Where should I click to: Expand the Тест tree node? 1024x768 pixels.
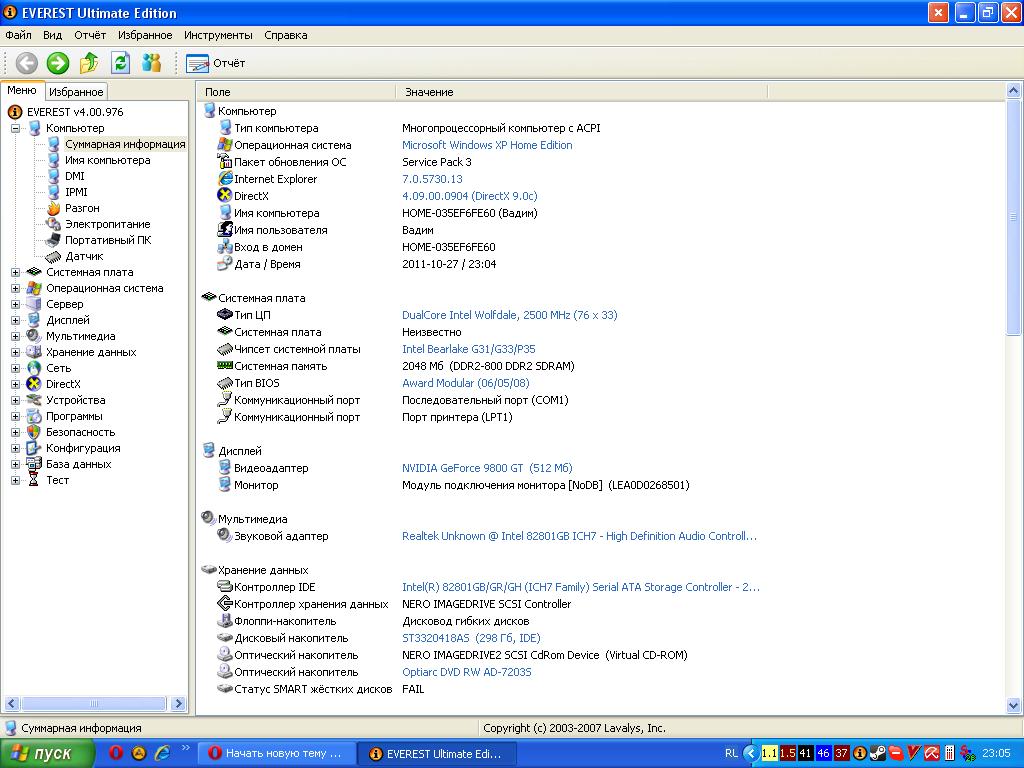pos(16,480)
